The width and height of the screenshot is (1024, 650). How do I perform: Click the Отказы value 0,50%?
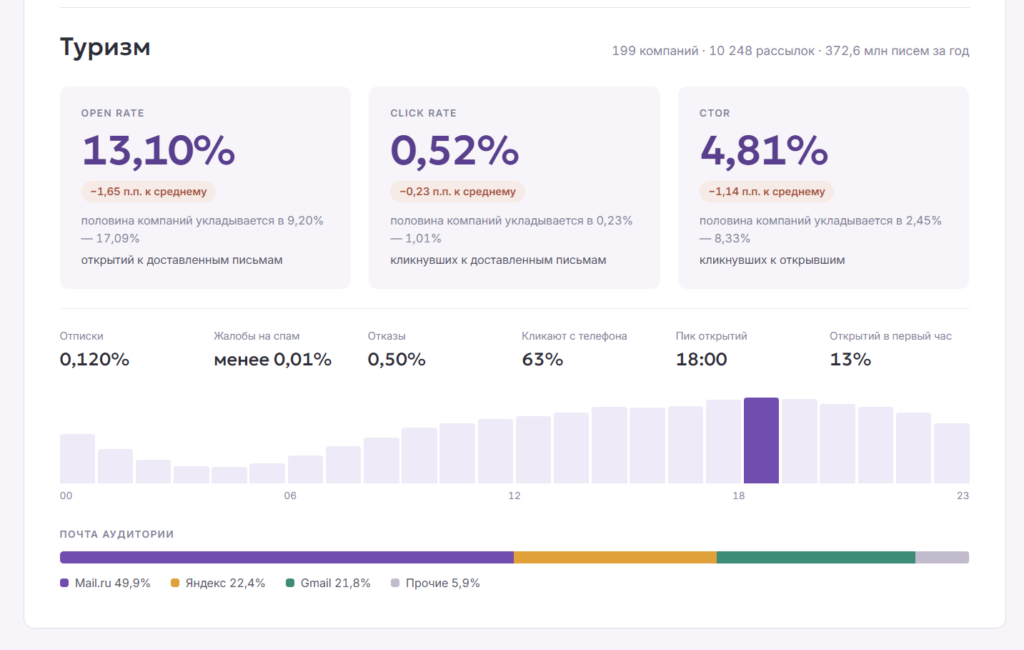click(396, 359)
